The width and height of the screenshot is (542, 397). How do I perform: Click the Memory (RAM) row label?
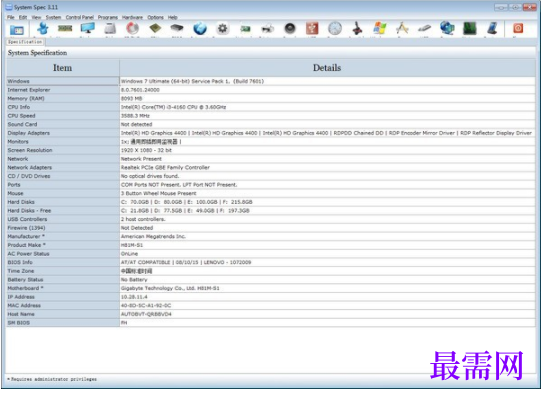pyautogui.click(x=63, y=98)
